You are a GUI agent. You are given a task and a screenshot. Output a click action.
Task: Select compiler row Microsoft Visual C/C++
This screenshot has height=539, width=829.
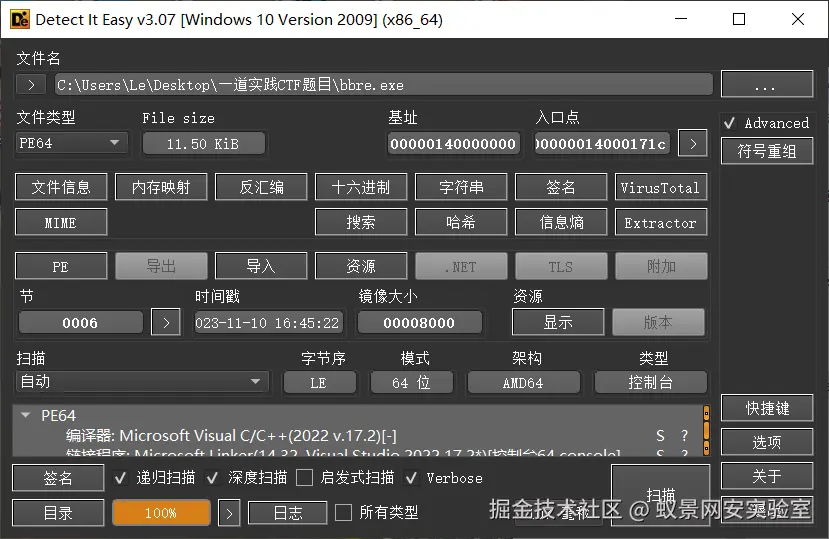pyautogui.click(x=358, y=436)
